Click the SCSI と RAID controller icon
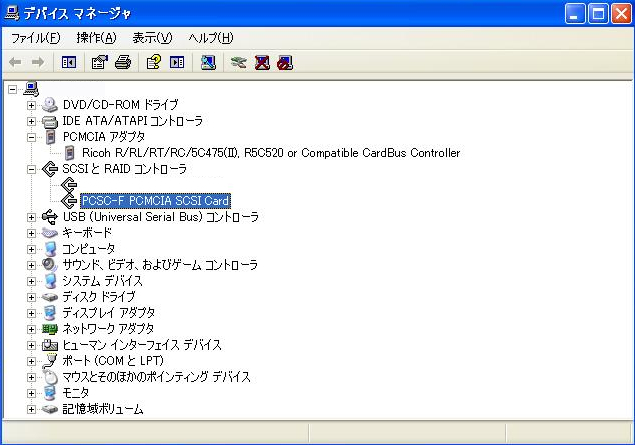This screenshot has width=635, height=445. (50, 169)
